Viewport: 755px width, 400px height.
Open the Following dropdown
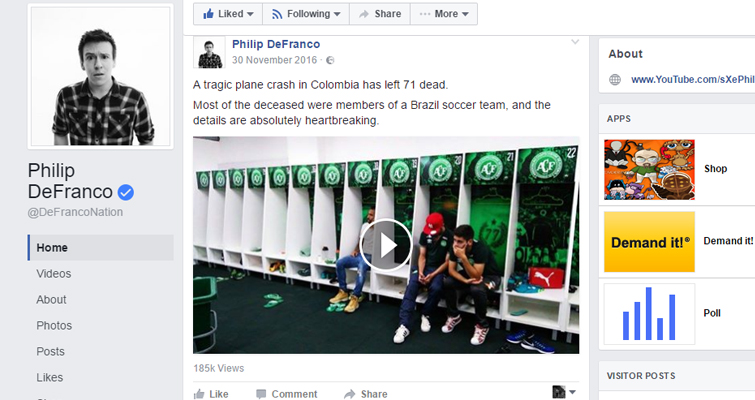306,14
